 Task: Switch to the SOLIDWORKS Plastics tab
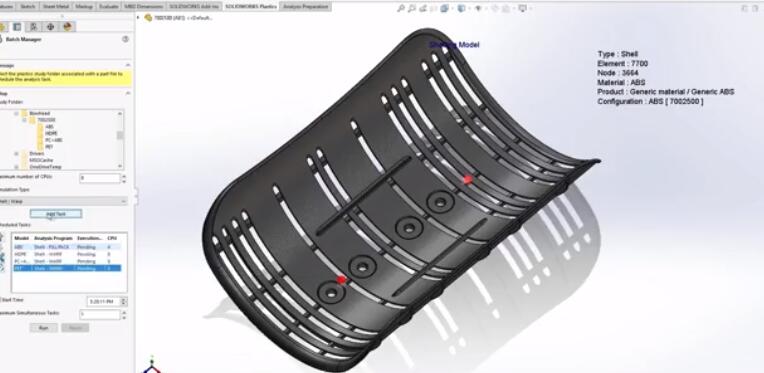pos(251,7)
